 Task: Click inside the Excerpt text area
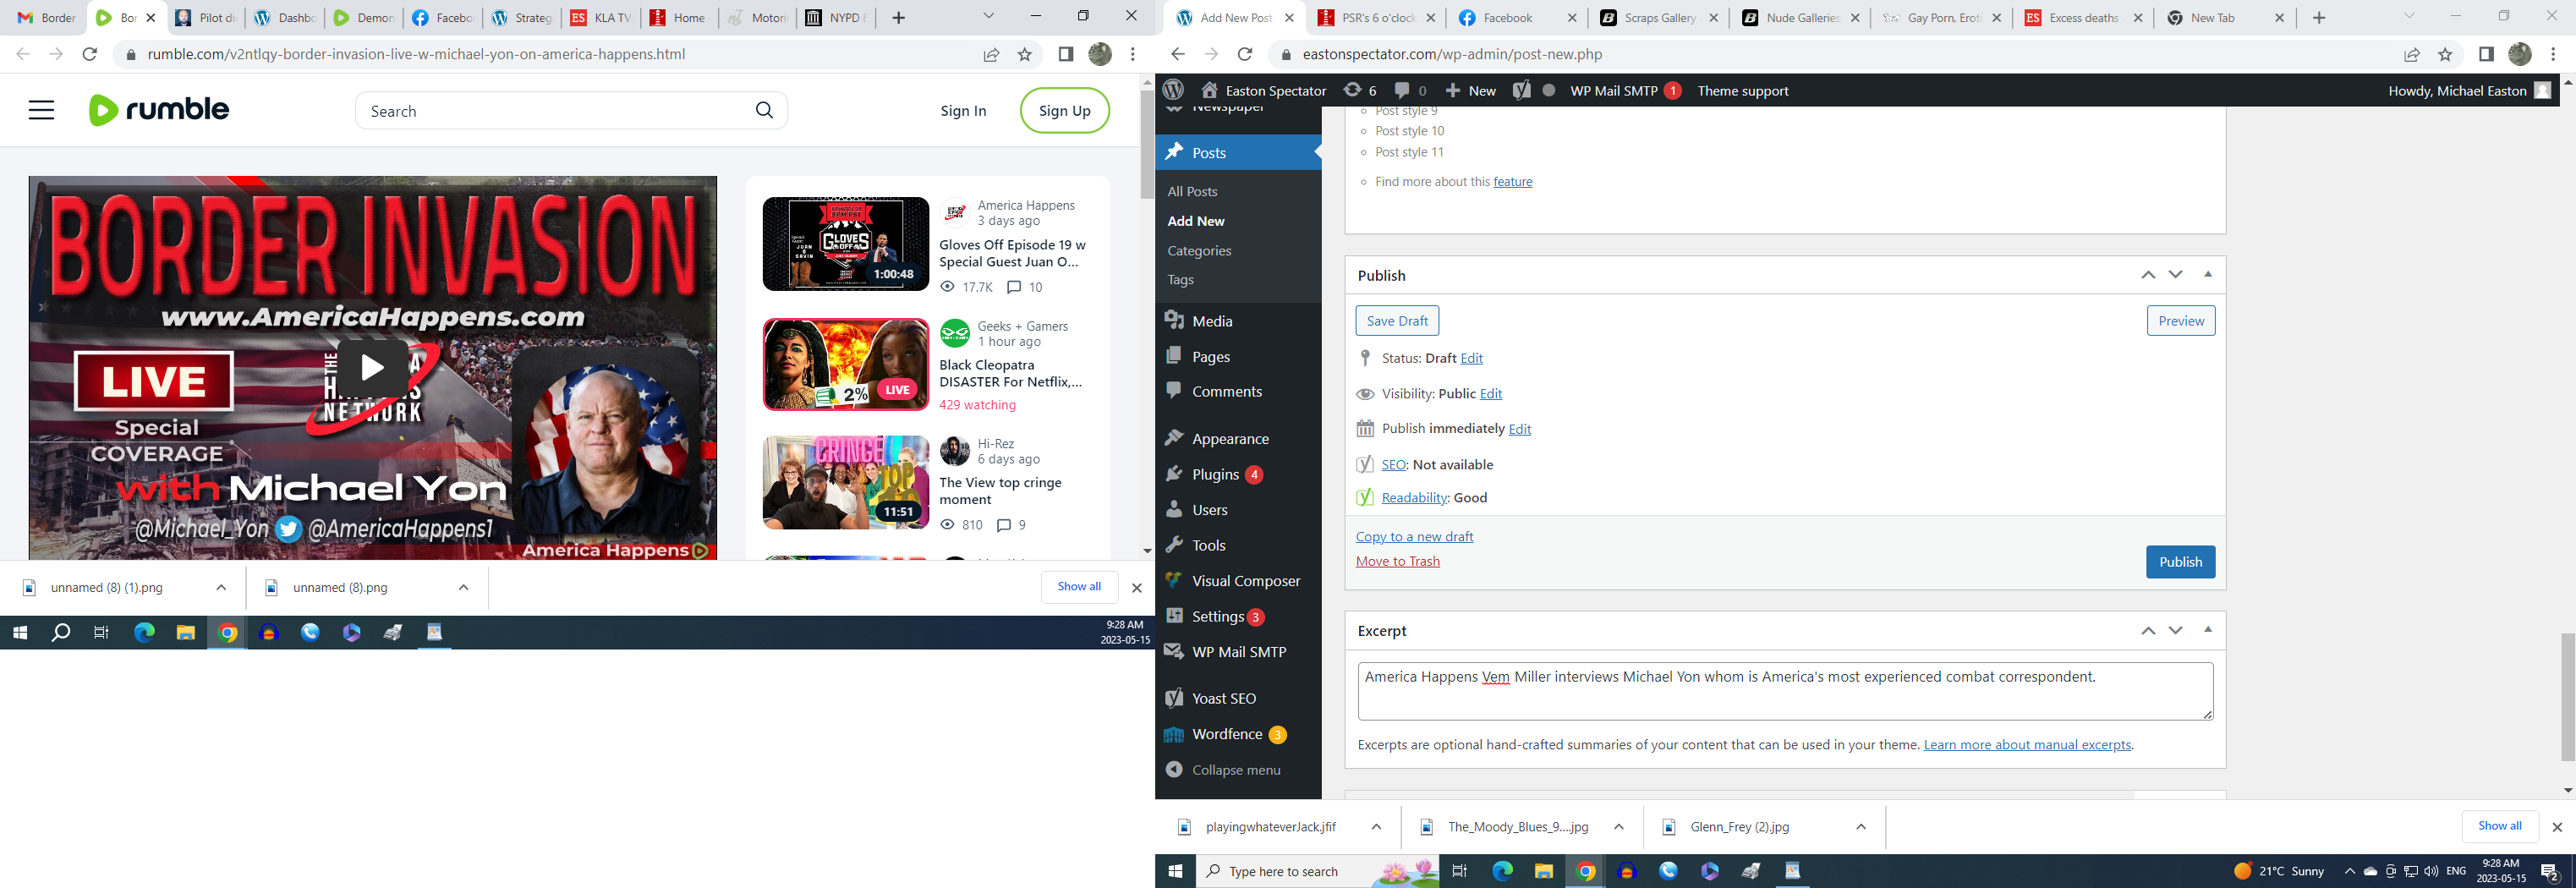1784,690
